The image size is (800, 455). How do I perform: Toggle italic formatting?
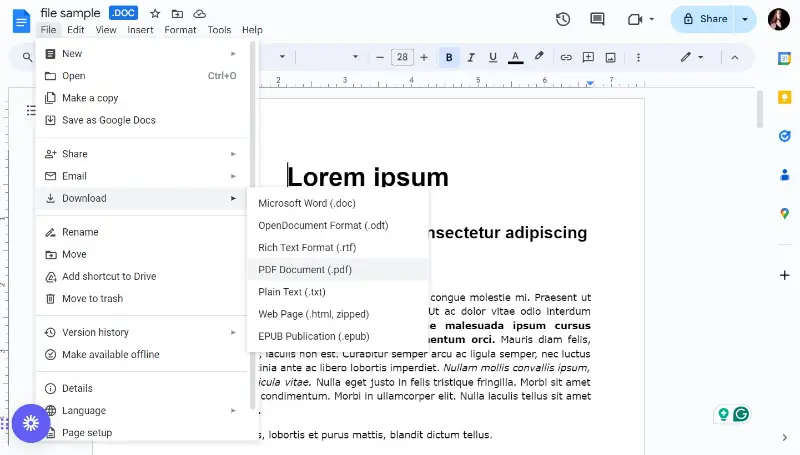[471, 57]
